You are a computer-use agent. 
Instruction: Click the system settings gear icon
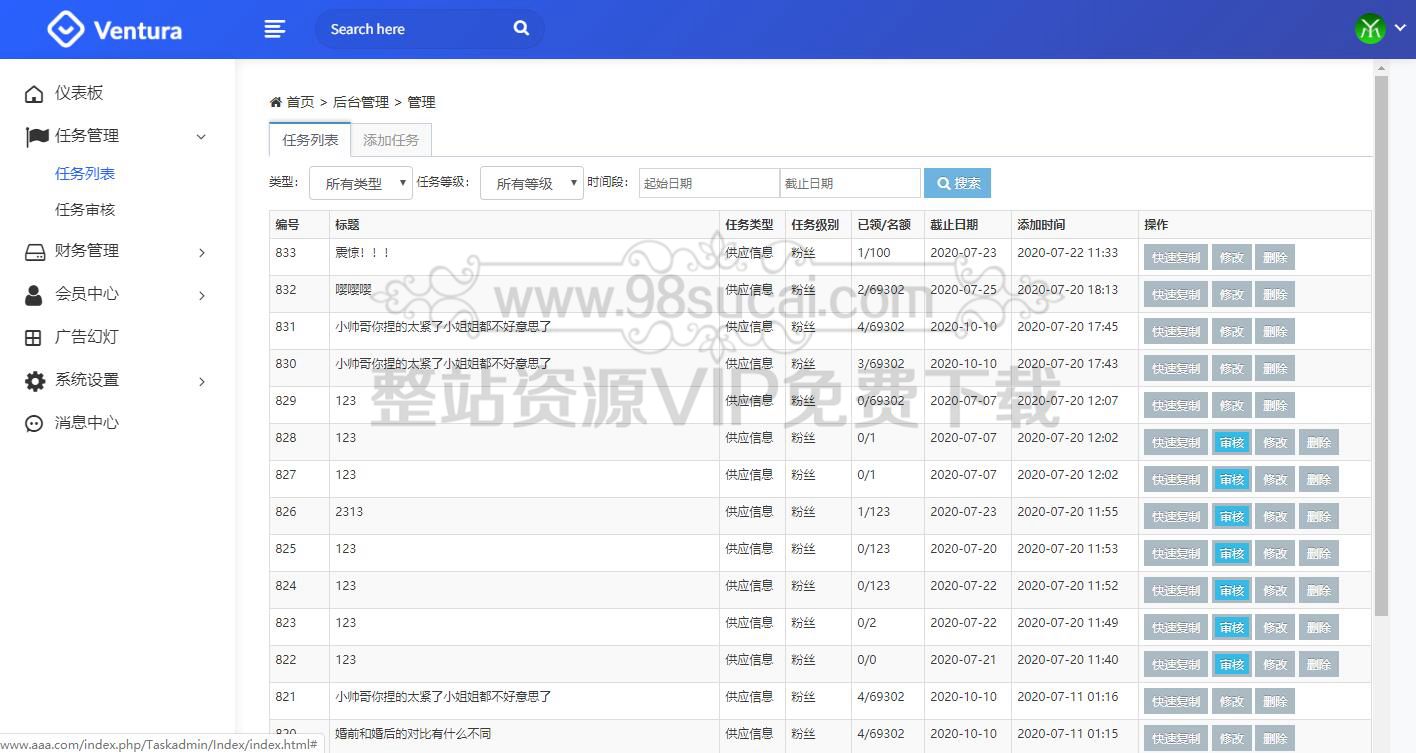(x=35, y=381)
